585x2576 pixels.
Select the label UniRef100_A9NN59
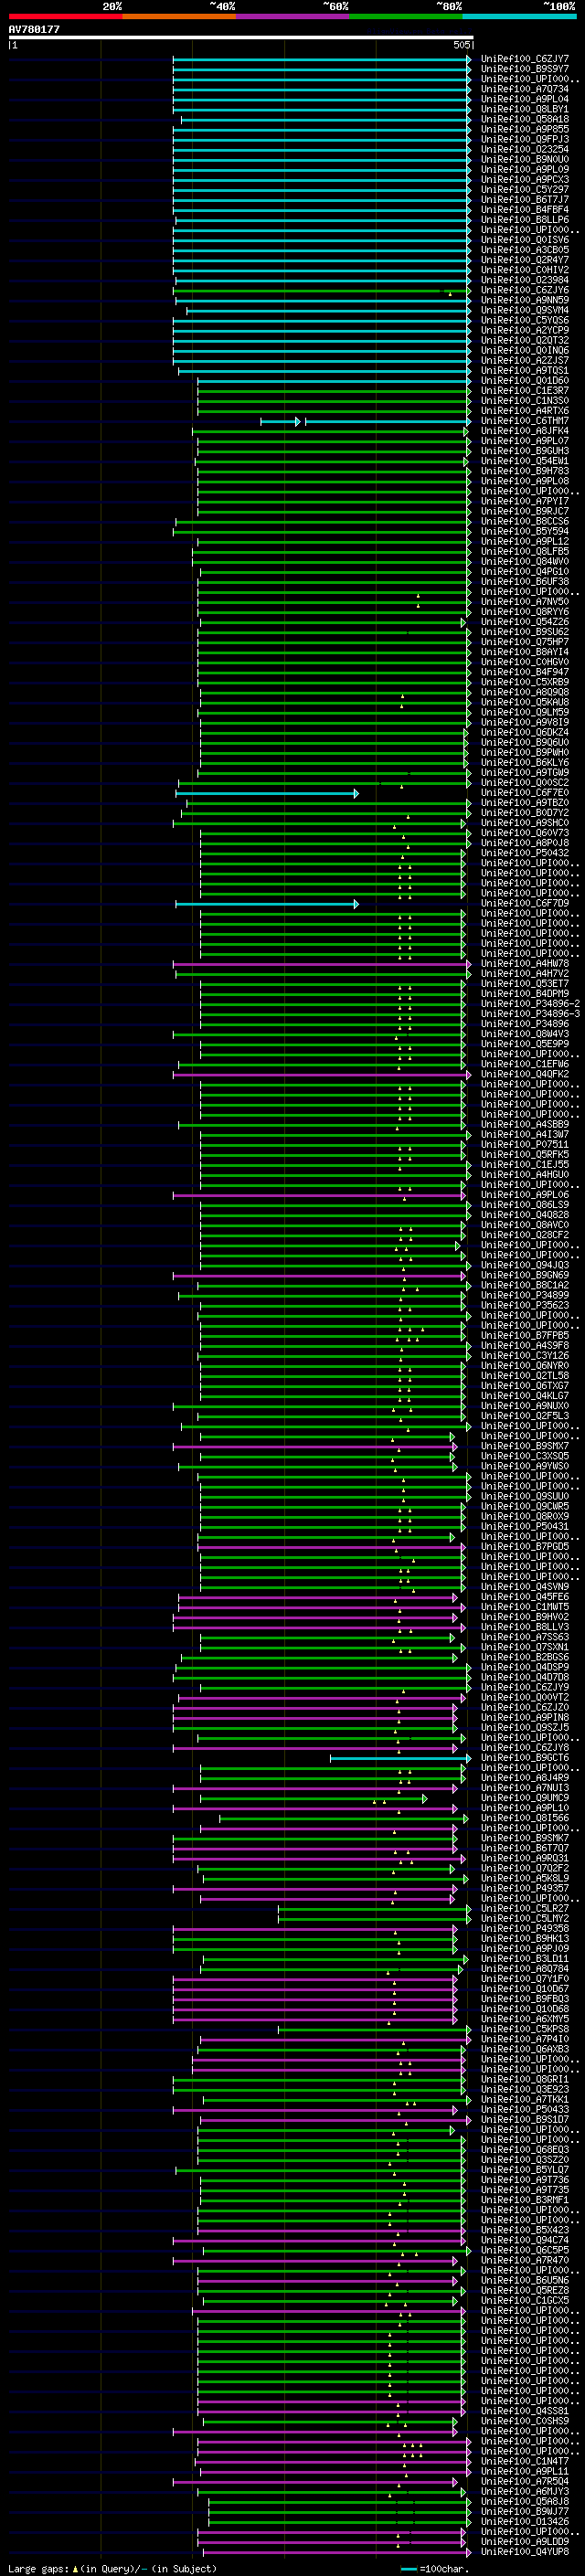click(525, 300)
